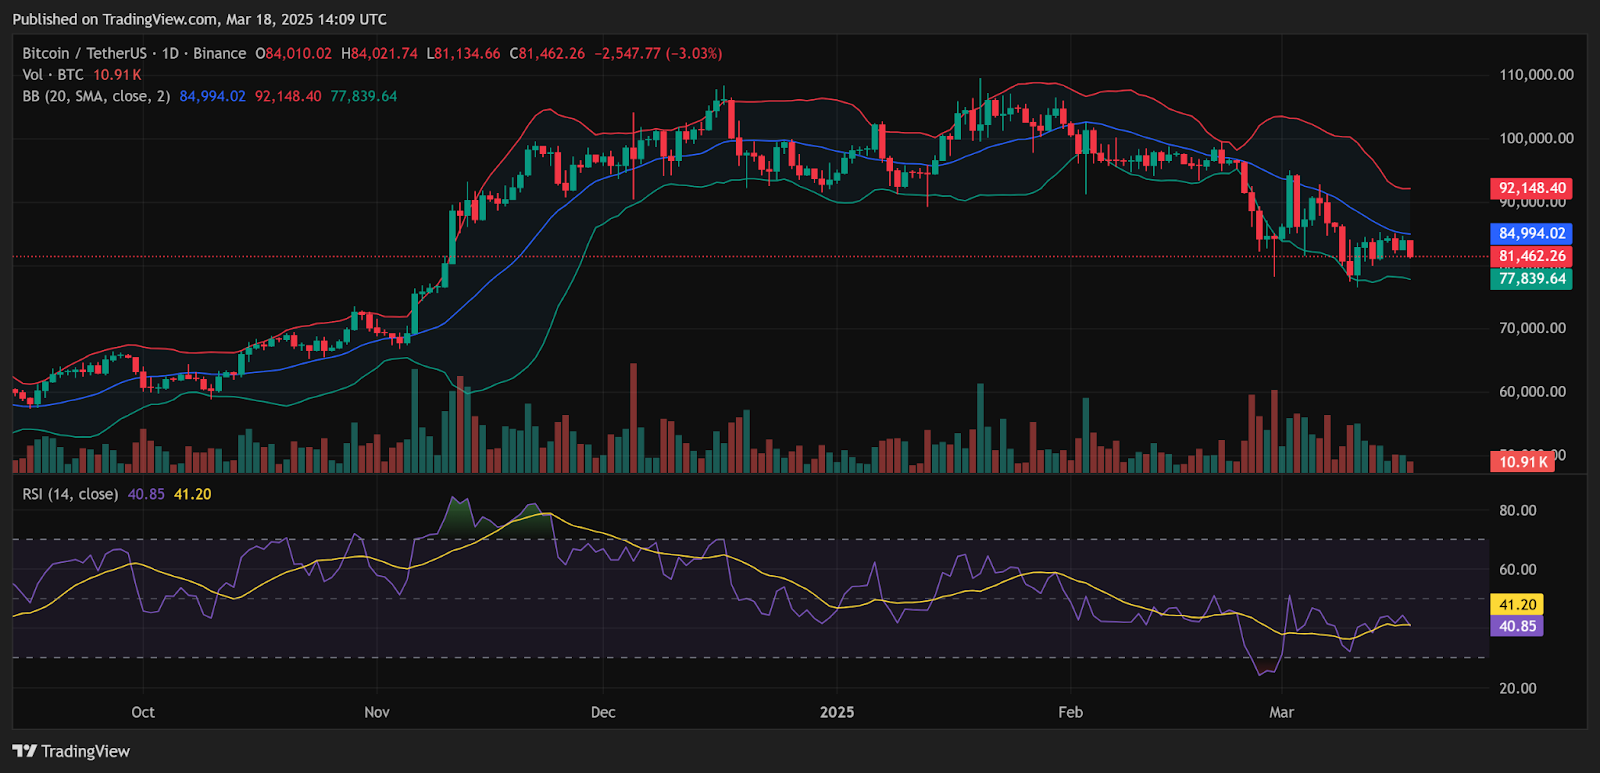Viewport: 1600px width, 773px height.
Task: Click the purple 40.85 RSI value tag
Action: click(x=1517, y=626)
